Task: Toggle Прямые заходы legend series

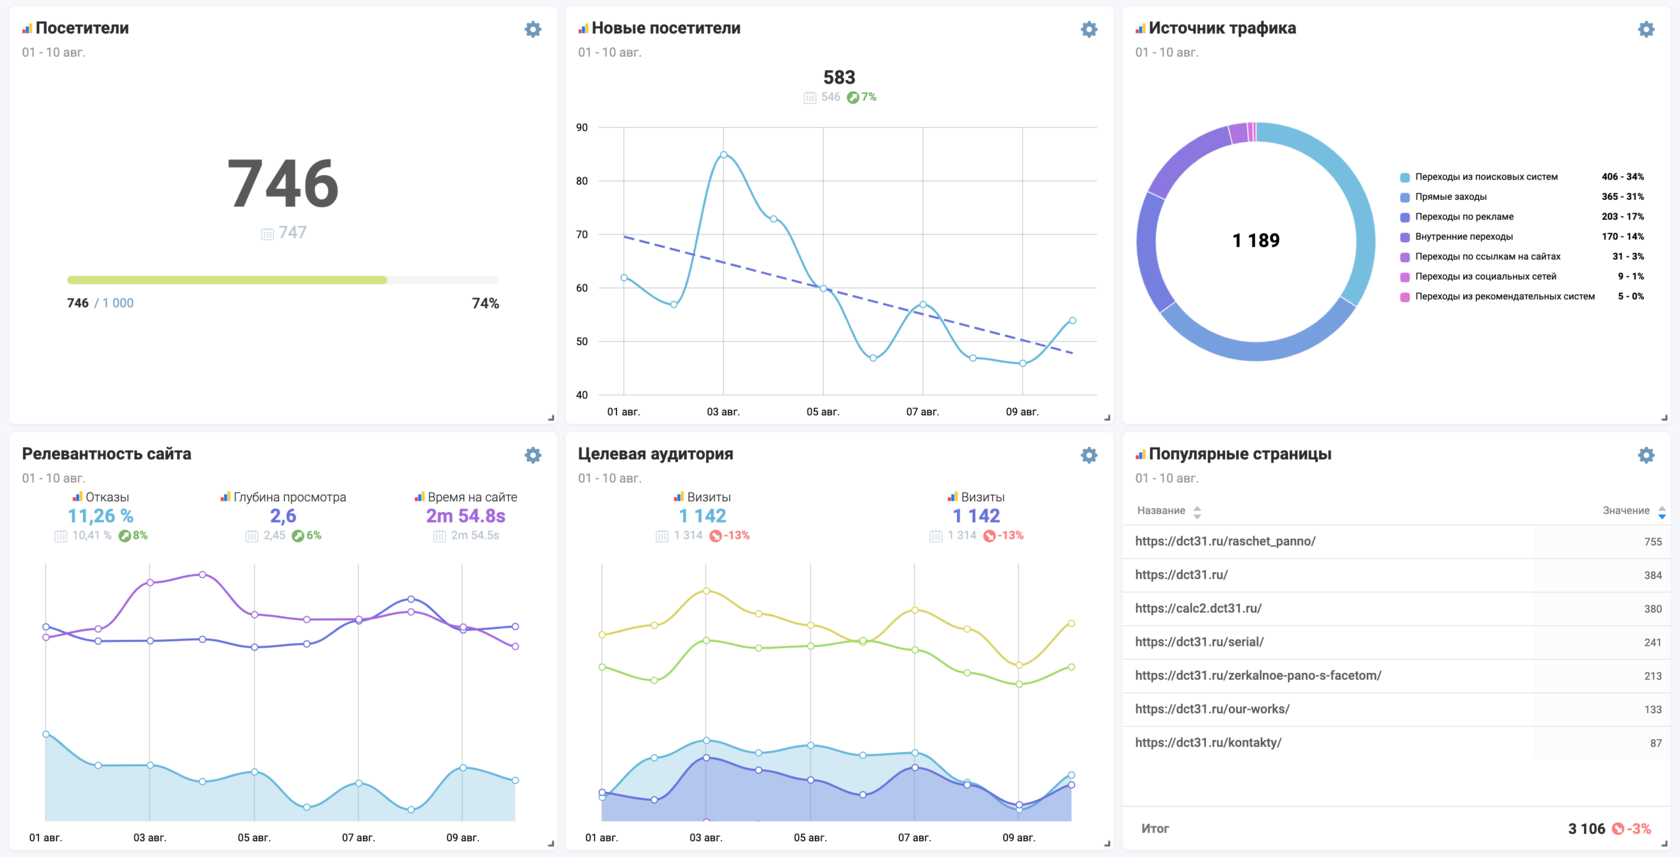Action: [x=1450, y=197]
